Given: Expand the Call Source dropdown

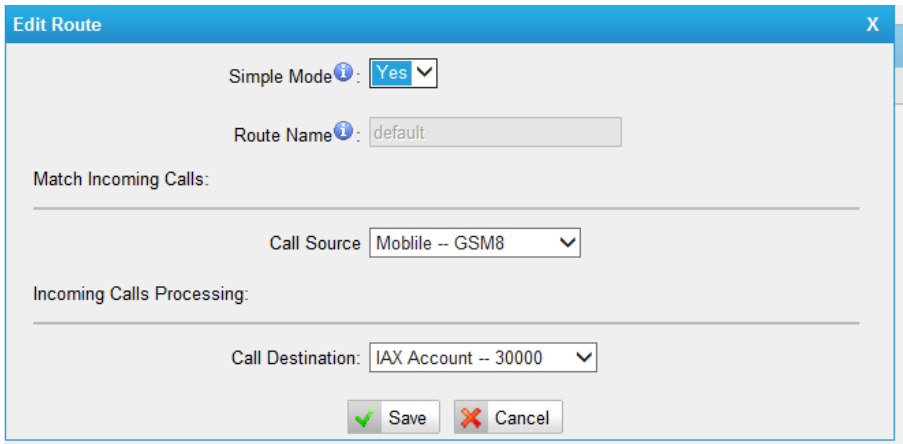Looking at the screenshot, I should pyautogui.click(x=474, y=242).
